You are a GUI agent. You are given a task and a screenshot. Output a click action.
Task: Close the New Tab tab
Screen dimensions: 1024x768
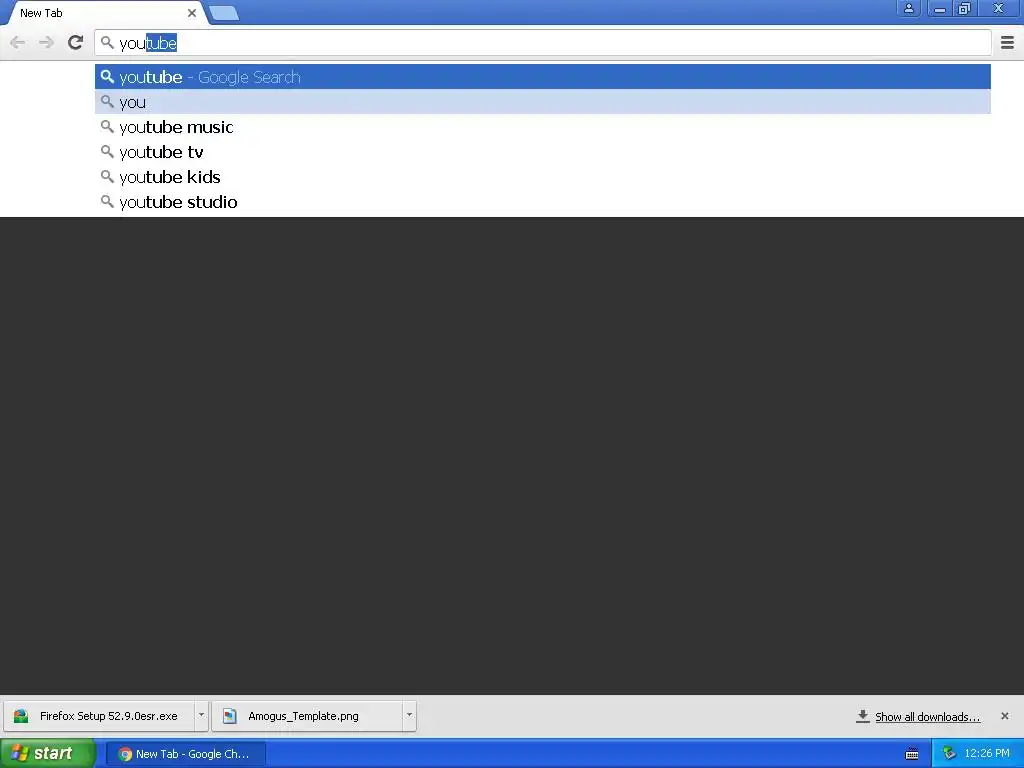[x=191, y=13]
